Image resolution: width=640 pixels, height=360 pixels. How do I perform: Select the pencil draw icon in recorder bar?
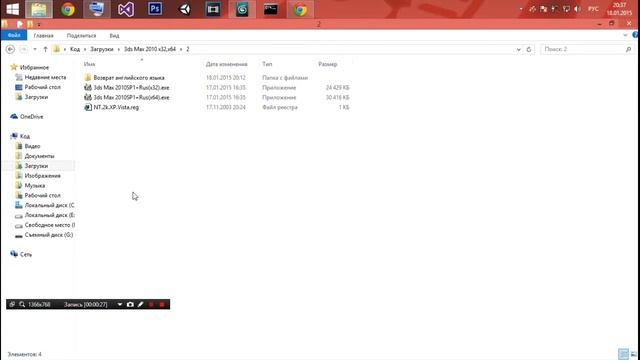point(140,304)
